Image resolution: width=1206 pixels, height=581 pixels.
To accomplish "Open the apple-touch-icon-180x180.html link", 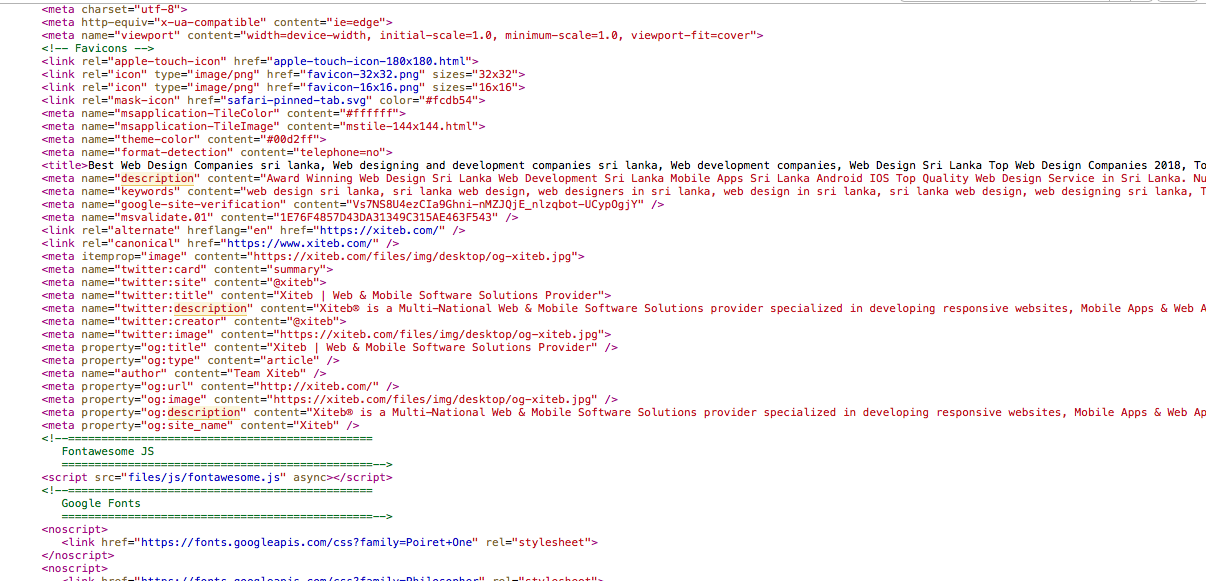I will (x=368, y=61).
